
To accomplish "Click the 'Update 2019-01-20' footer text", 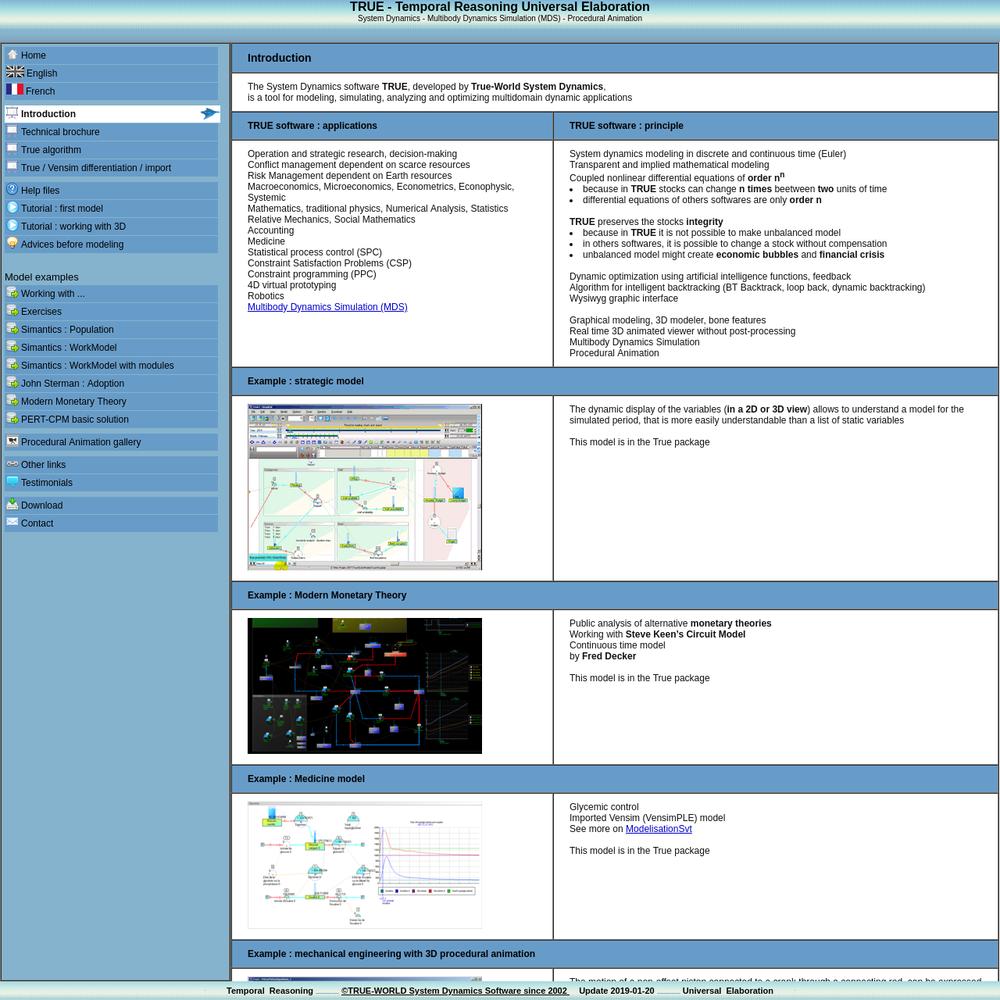I will click(616, 990).
